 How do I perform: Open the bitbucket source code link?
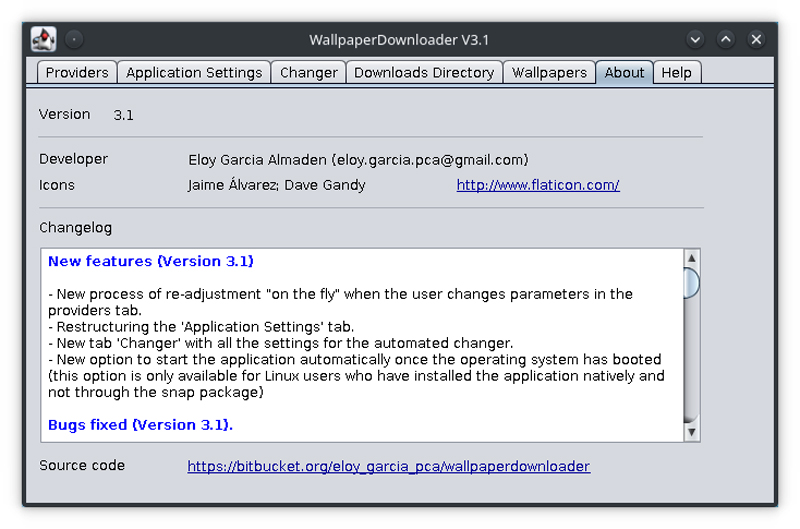coord(389,466)
